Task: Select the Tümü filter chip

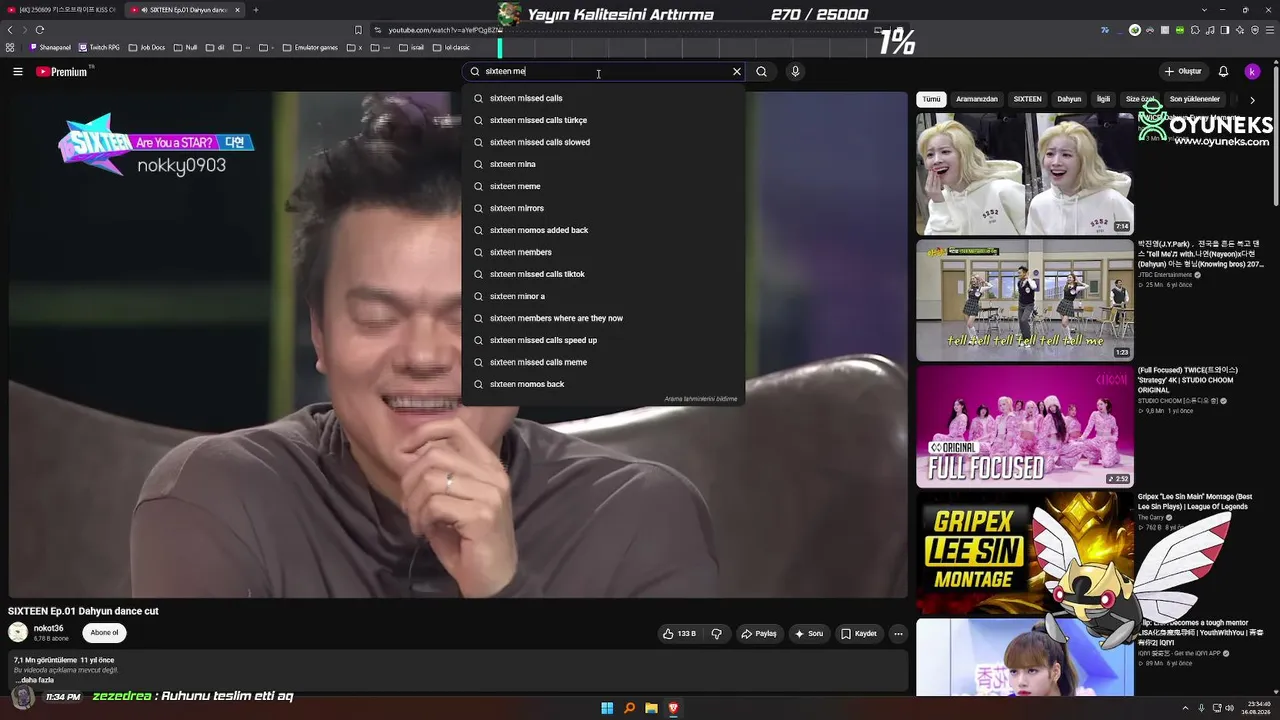Action: coord(931,99)
